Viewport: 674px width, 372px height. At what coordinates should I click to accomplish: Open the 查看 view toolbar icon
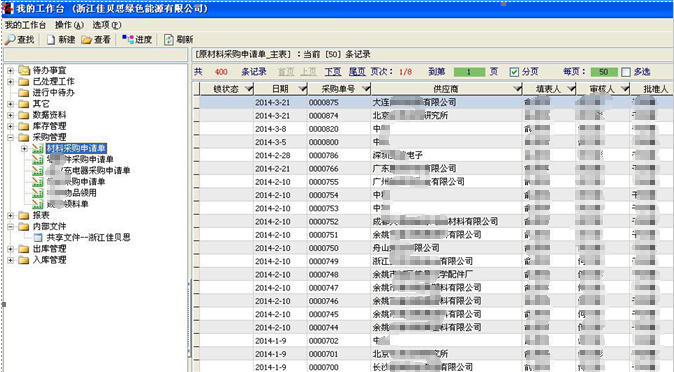87,40
